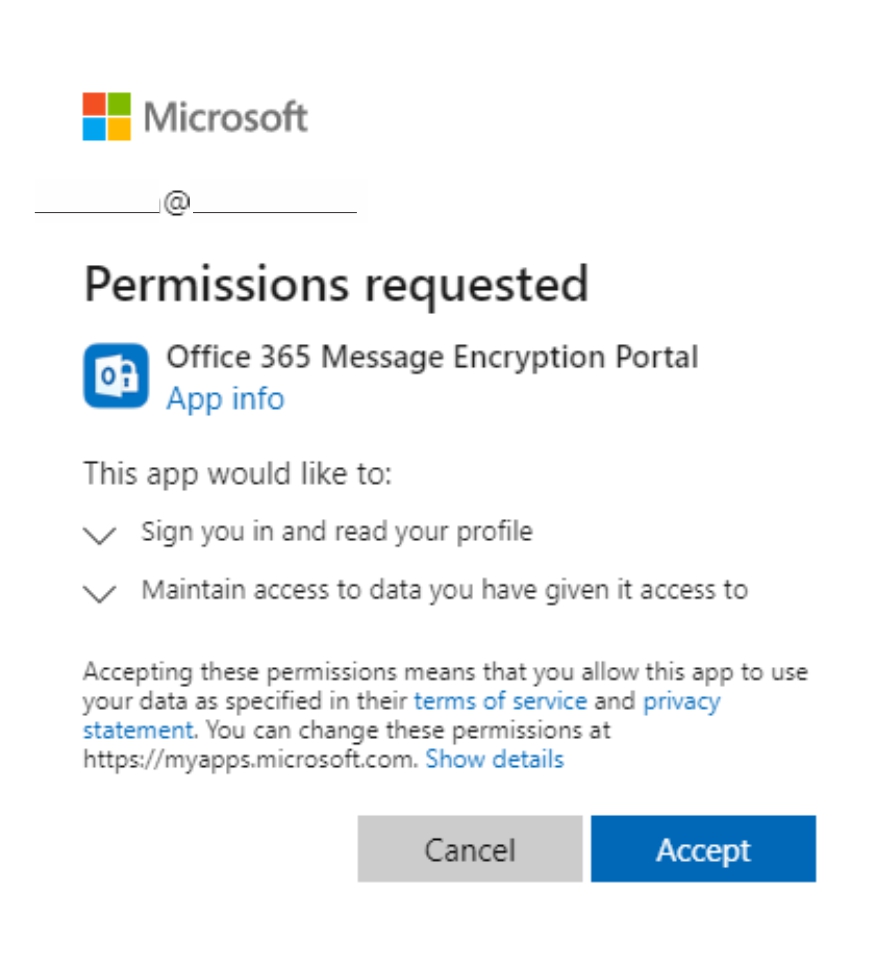
Task: Click 'Sign you in and read your profile' text
Action: [x=337, y=531]
